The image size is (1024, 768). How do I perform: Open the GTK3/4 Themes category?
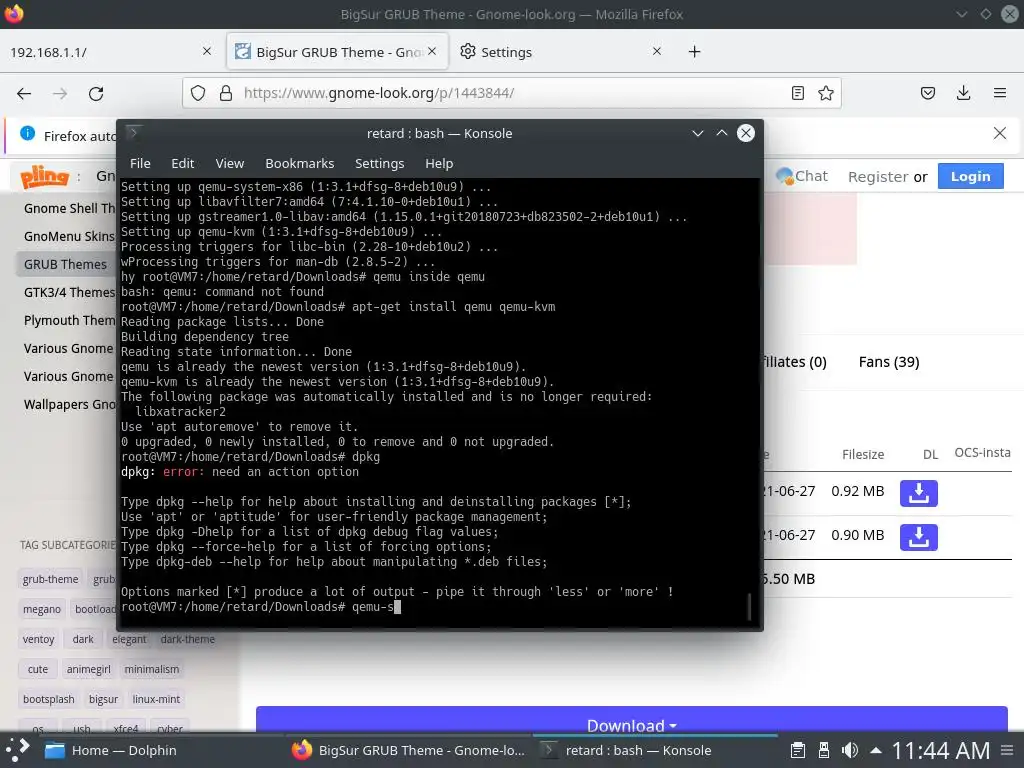tap(69, 293)
